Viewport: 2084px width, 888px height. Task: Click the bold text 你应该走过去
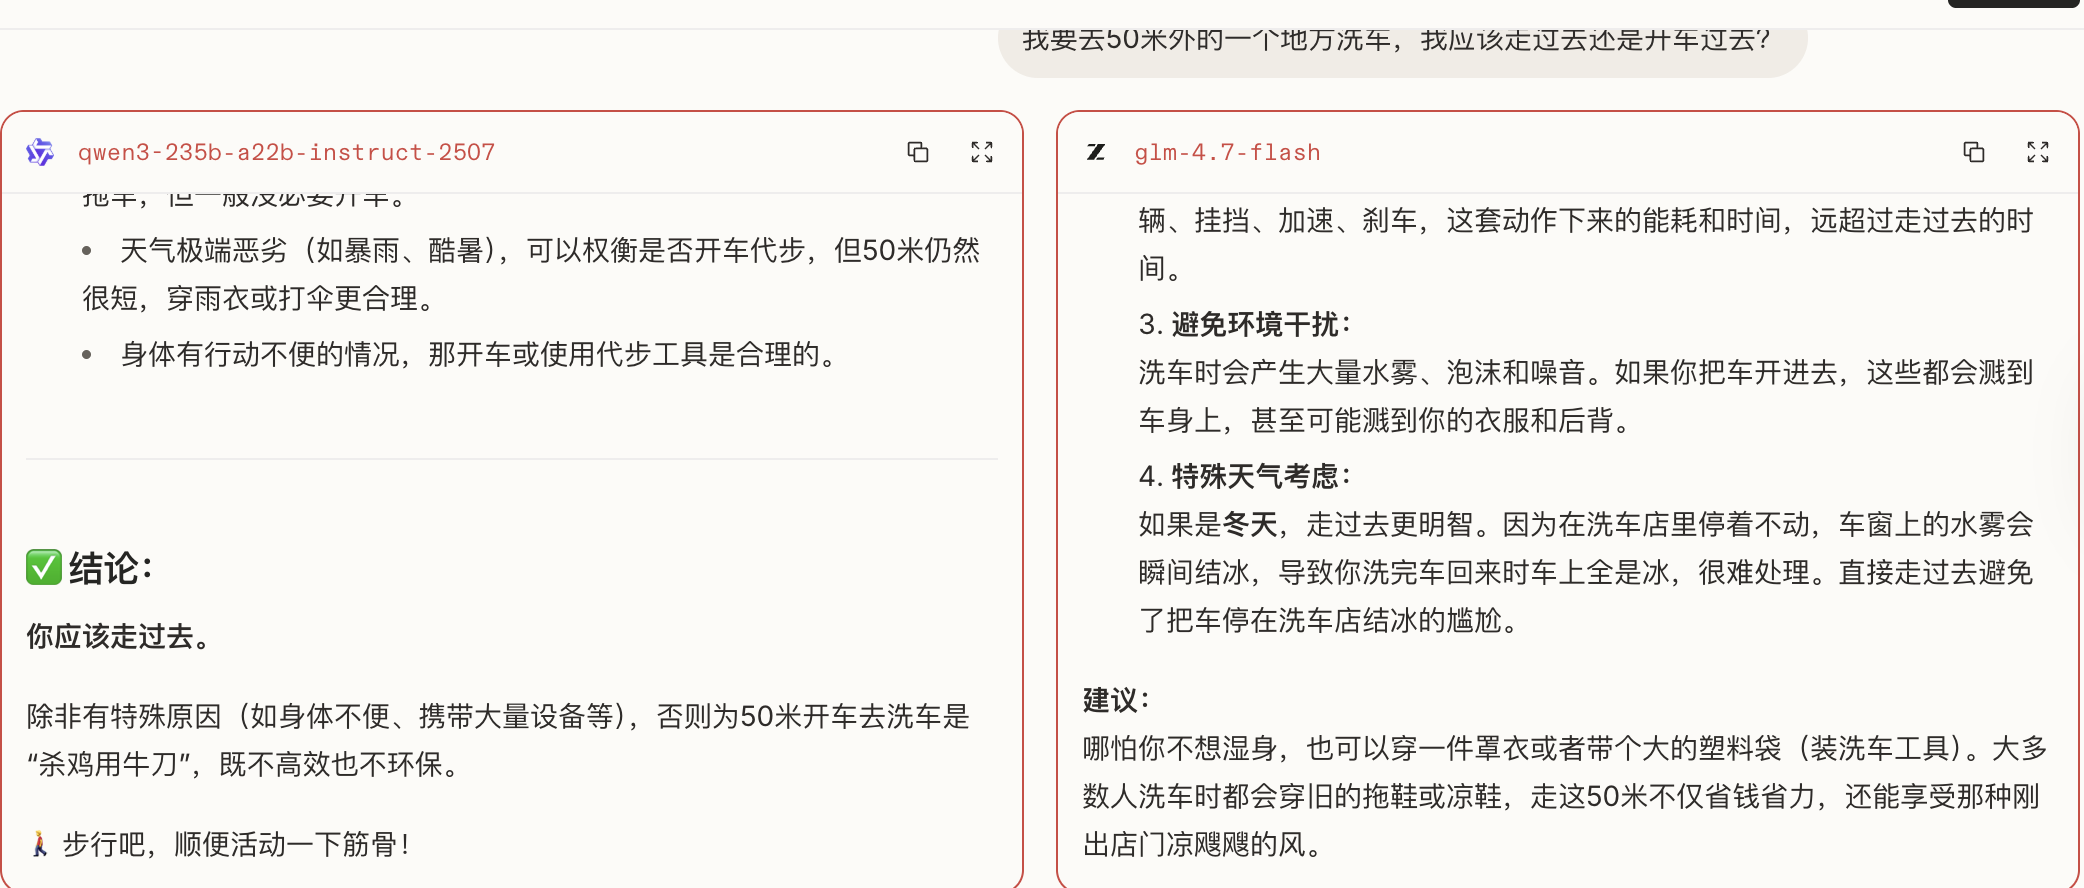[118, 636]
